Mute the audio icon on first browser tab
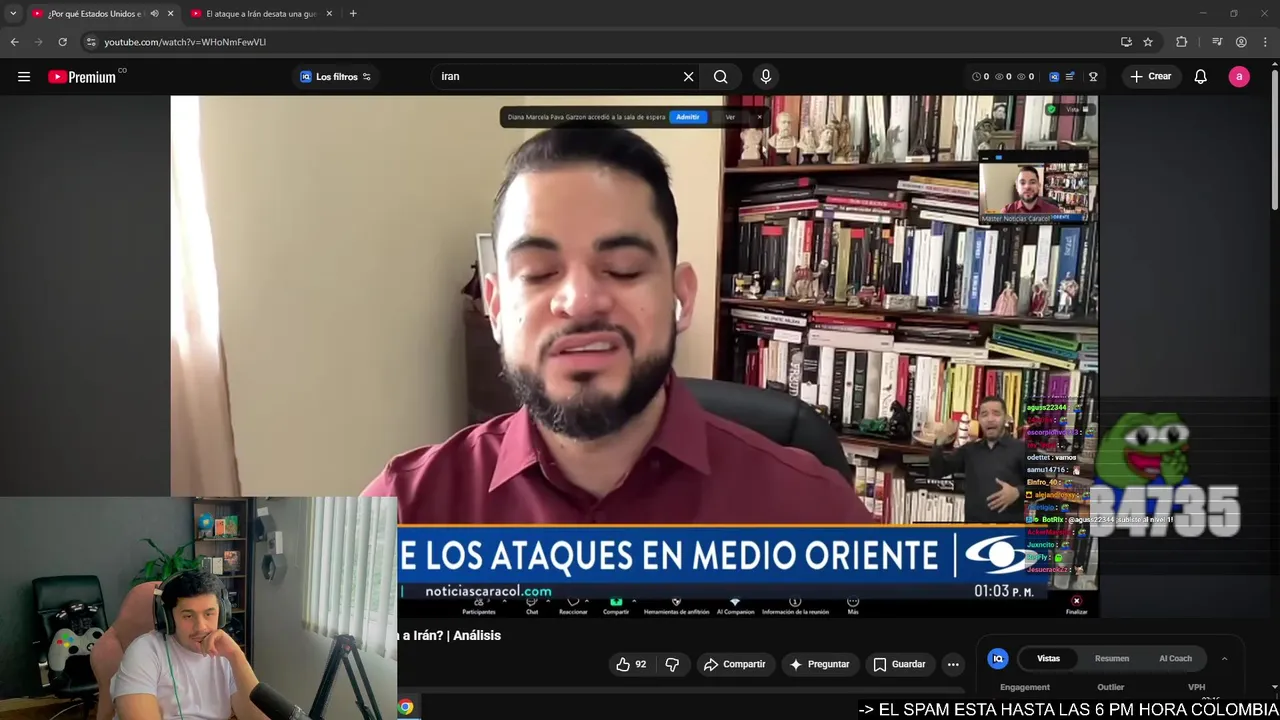This screenshot has height=720, width=1280. click(154, 14)
